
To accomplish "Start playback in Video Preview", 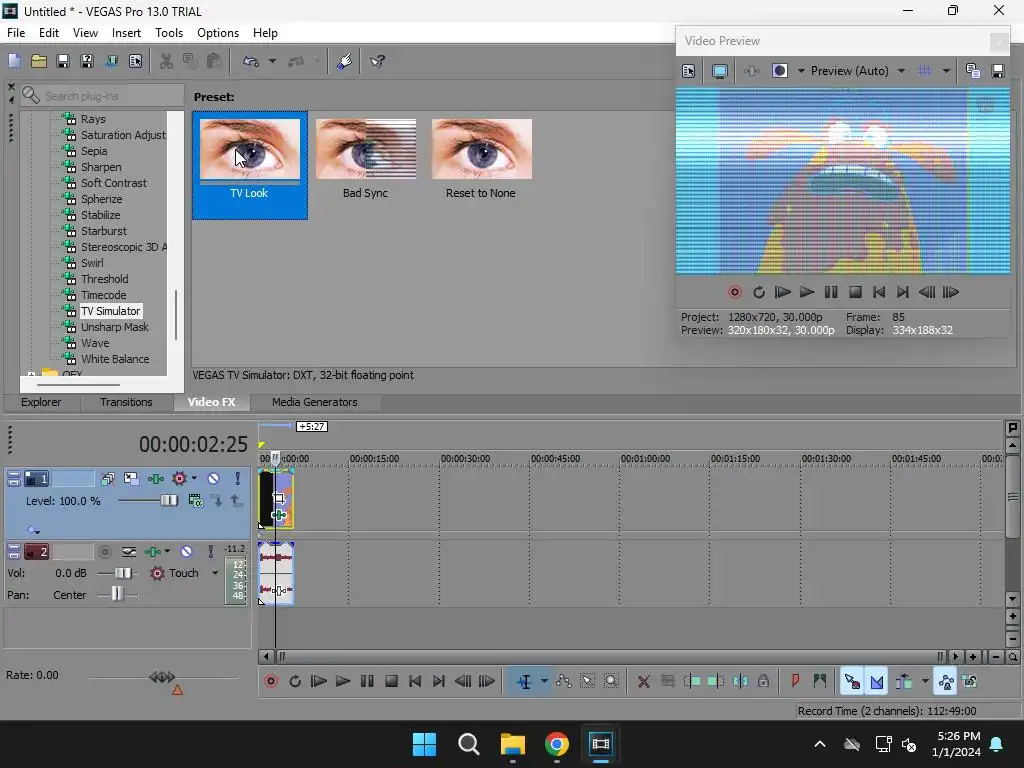I will (807, 293).
